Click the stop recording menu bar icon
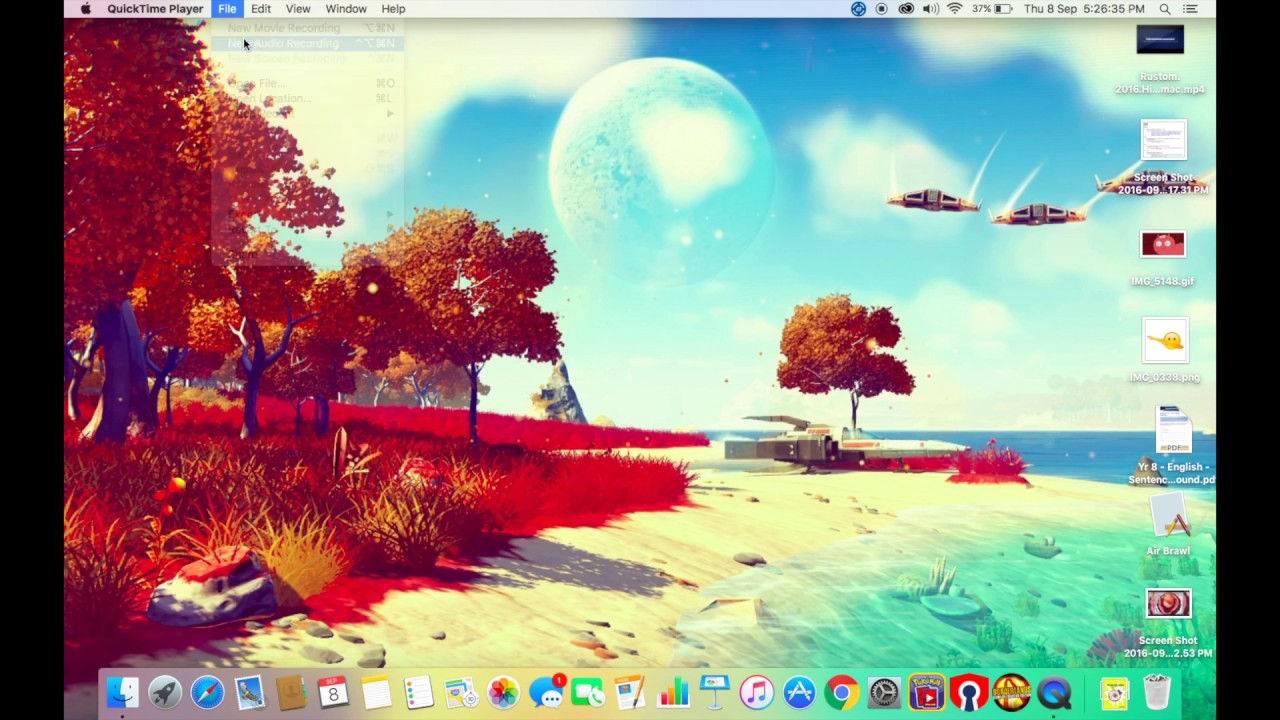This screenshot has height=720, width=1280. (882, 9)
